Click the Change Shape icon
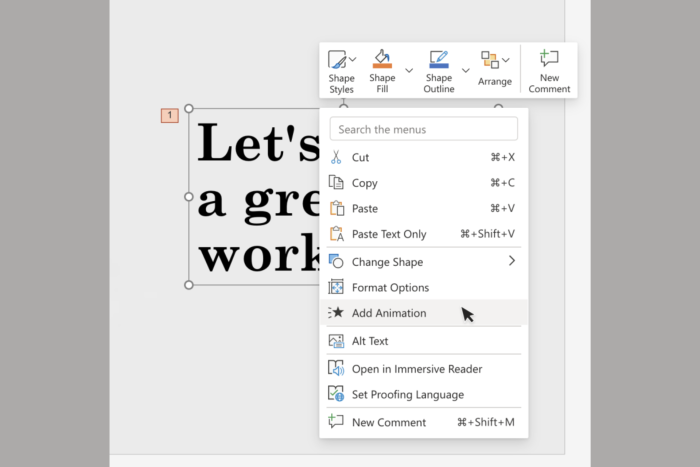Screen dimensions: 700x467 [x=336, y=261]
